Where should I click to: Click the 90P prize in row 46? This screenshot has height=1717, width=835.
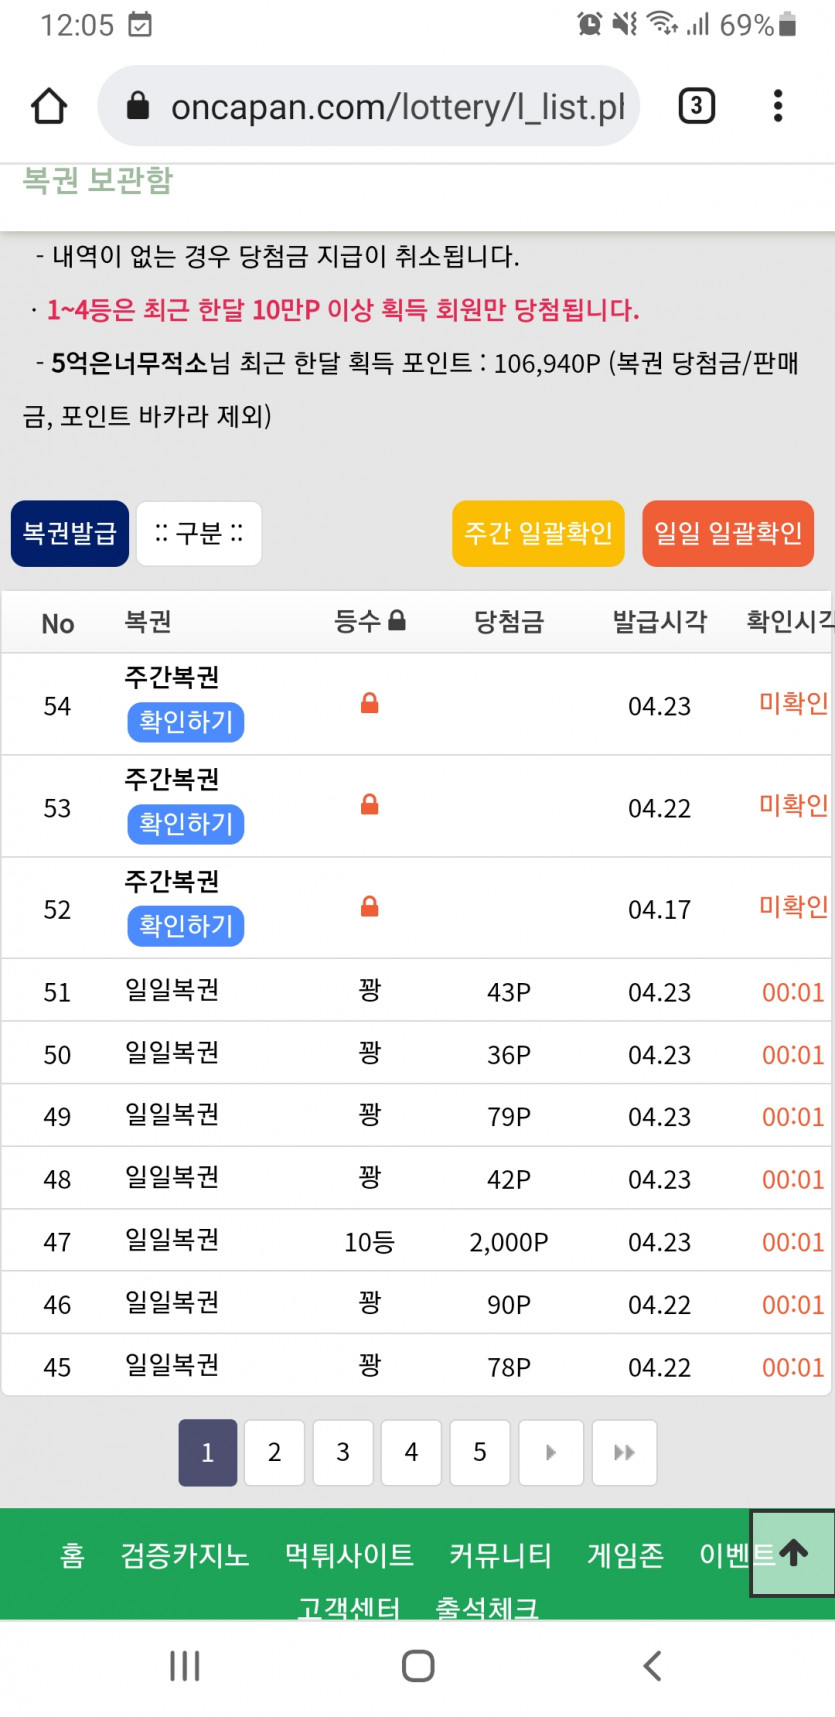pos(509,1304)
